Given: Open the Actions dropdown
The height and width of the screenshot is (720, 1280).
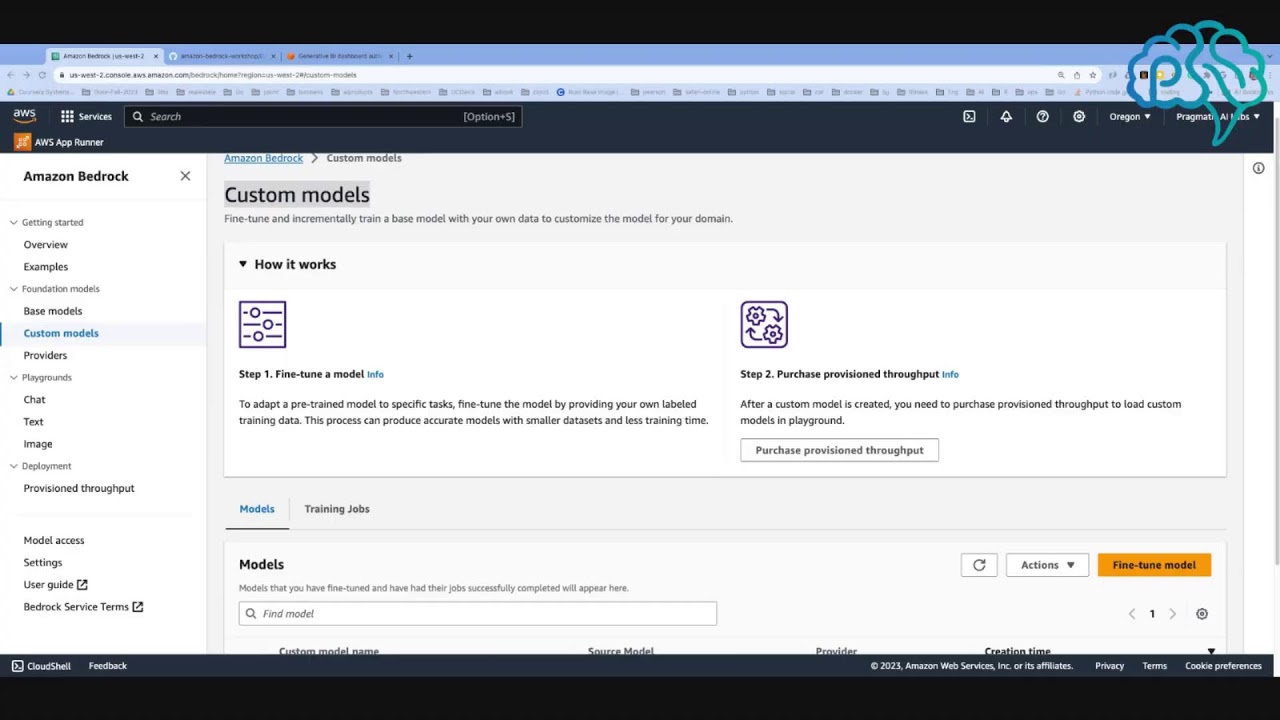Looking at the screenshot, I should [x=1047, y=565].
